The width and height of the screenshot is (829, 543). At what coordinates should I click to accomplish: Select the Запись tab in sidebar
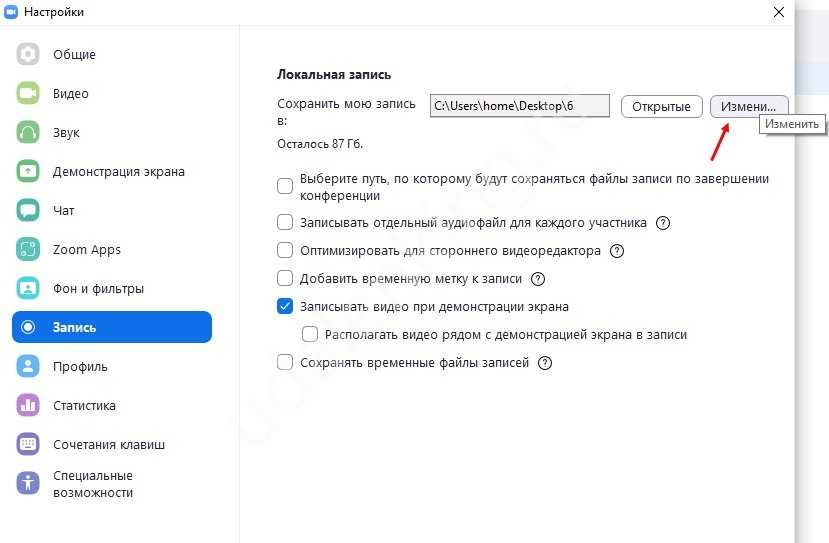[111, 327]
